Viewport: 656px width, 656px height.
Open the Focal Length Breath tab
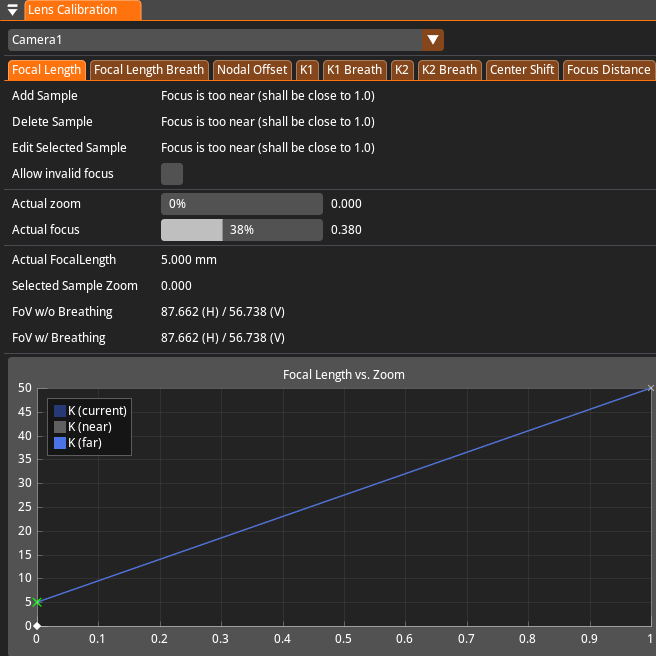click(149, 70)
